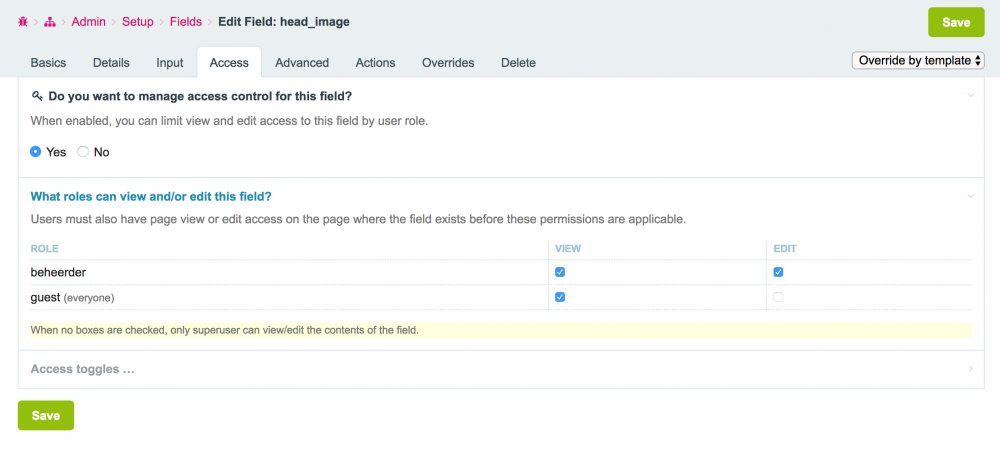Open the Advanced tab
Image resolution: width=1000 pixels, height=469 pixels.
(x=302, y=63)
